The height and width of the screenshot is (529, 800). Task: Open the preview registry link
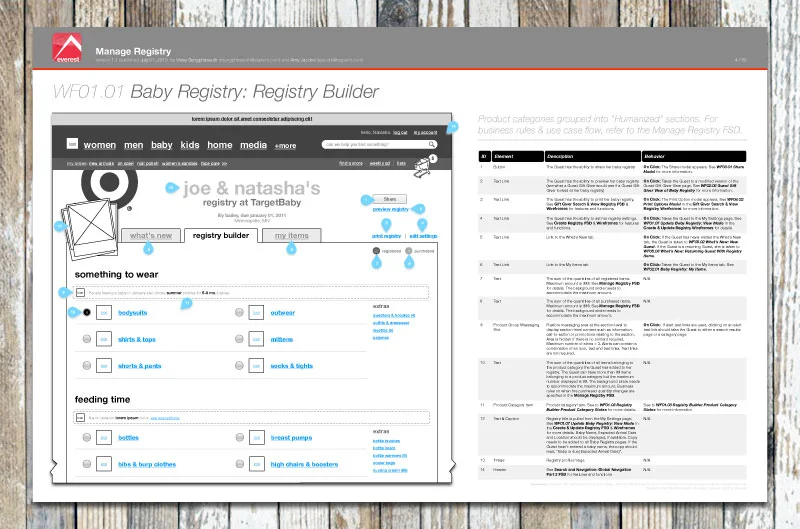click(390, 210)
